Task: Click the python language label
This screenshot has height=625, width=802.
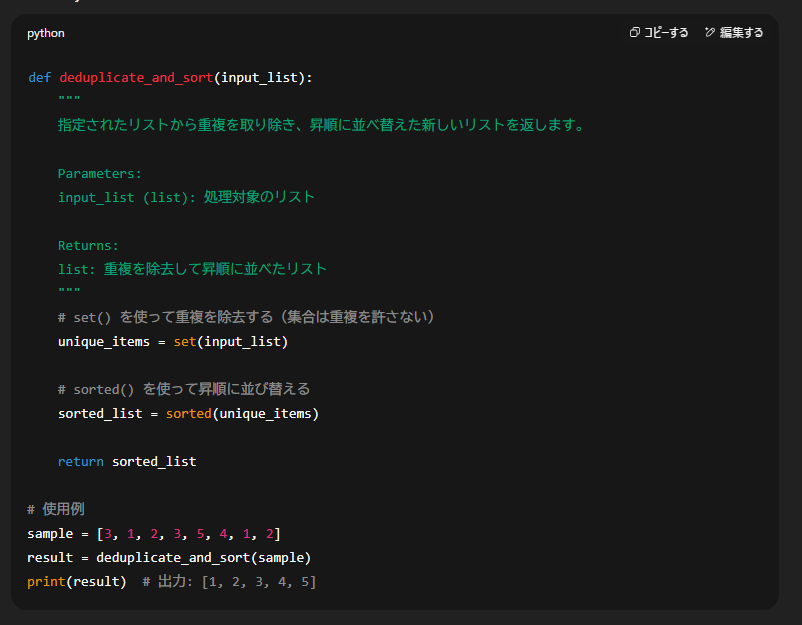Action: [46, 33]
